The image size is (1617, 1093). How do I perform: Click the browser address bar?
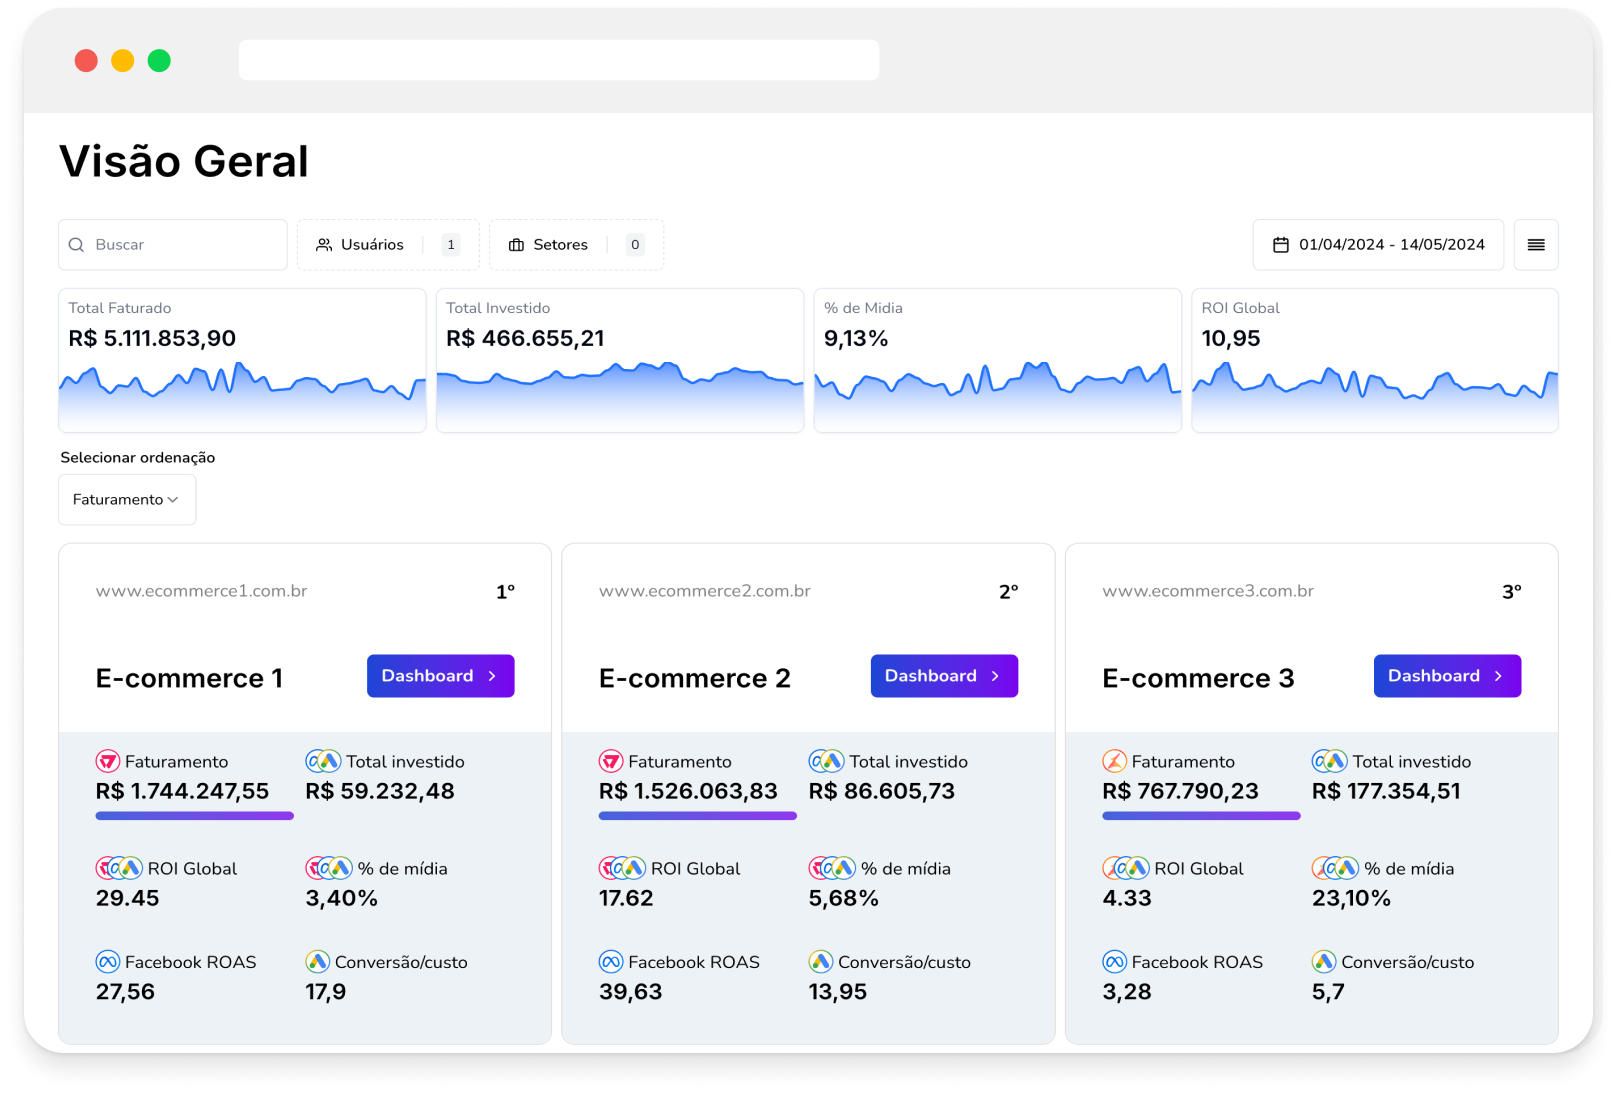pyautogui.click(x=559, y=60)
